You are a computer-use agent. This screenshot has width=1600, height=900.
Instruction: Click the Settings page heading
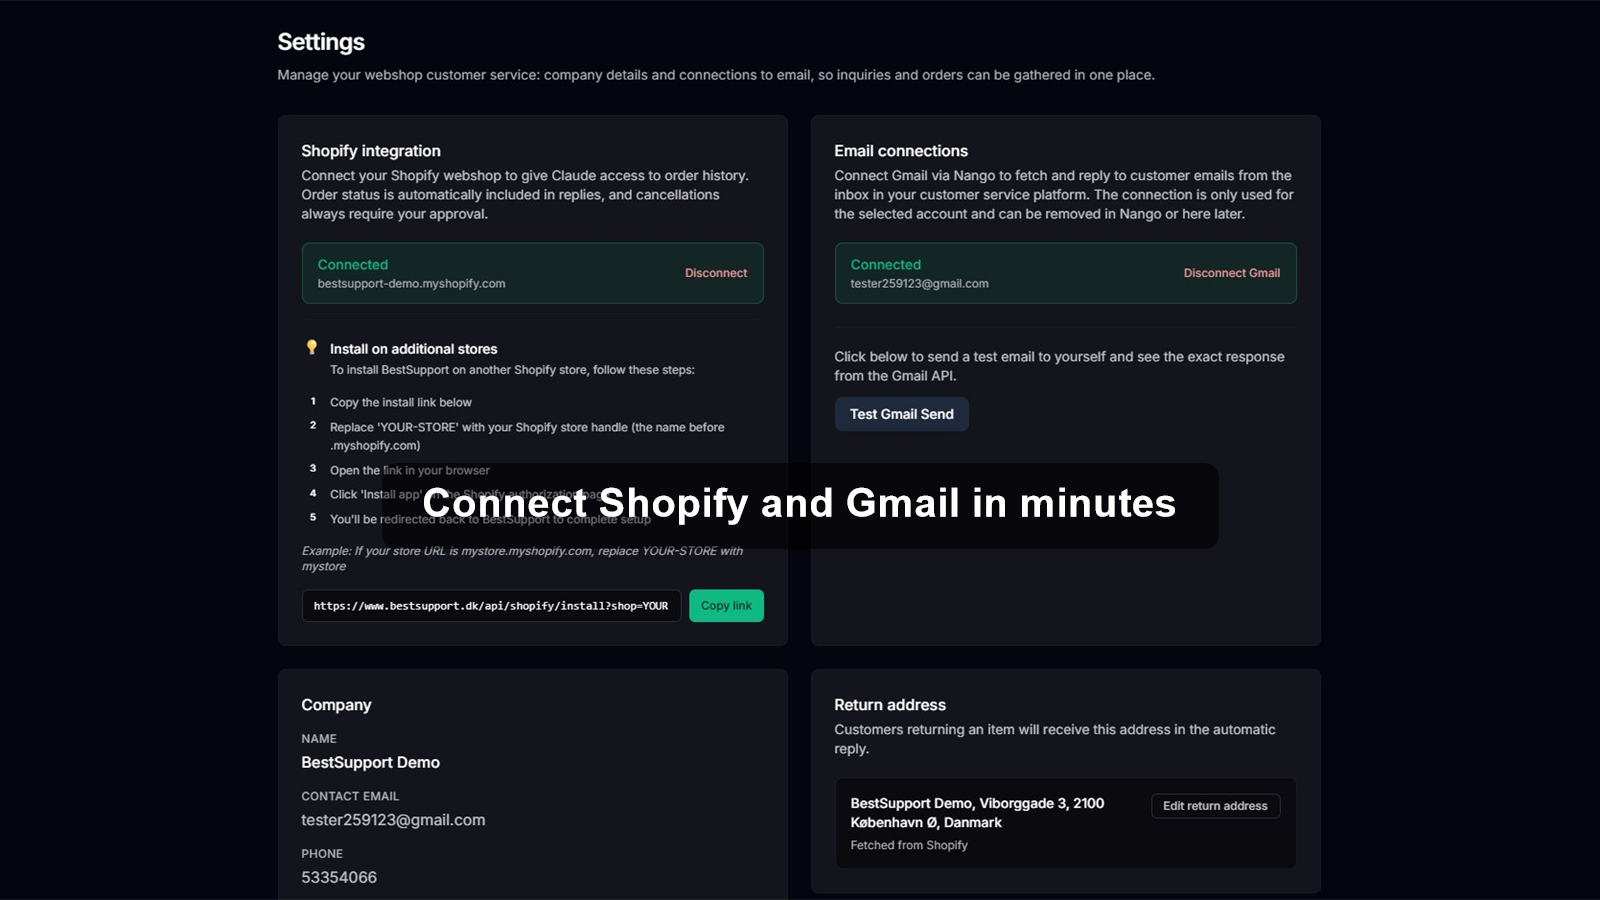(x=321, y=42)
